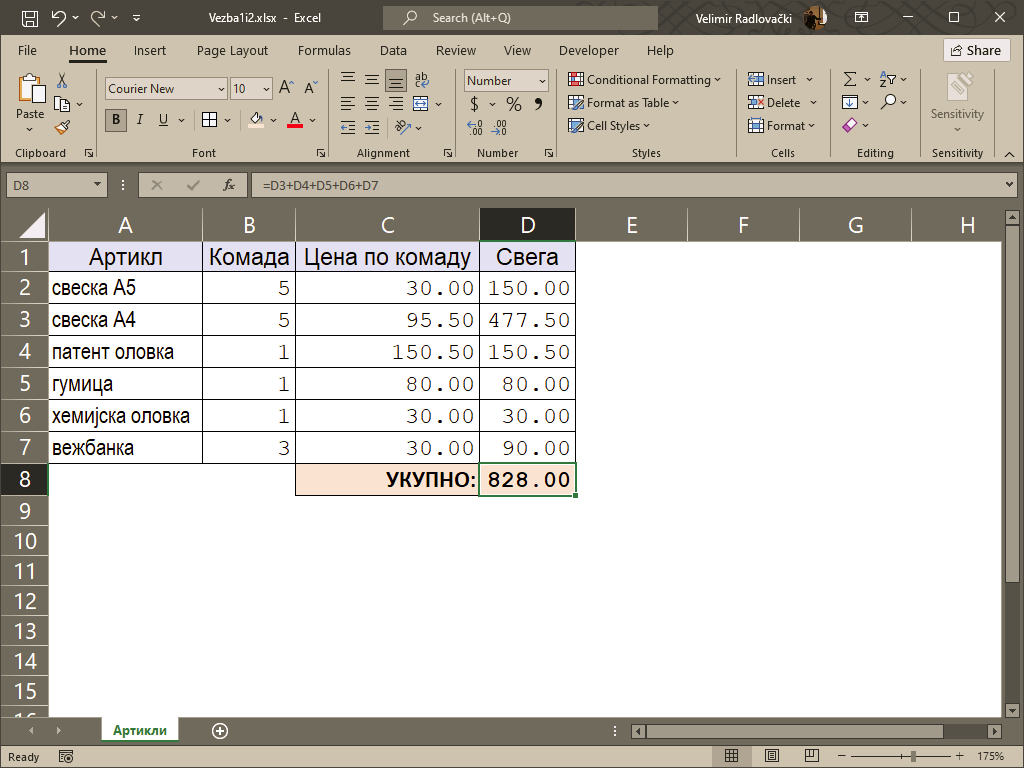Click the Wrap Text icon
This screenshot has height=768, width=1024.
[x=421, y=80]
